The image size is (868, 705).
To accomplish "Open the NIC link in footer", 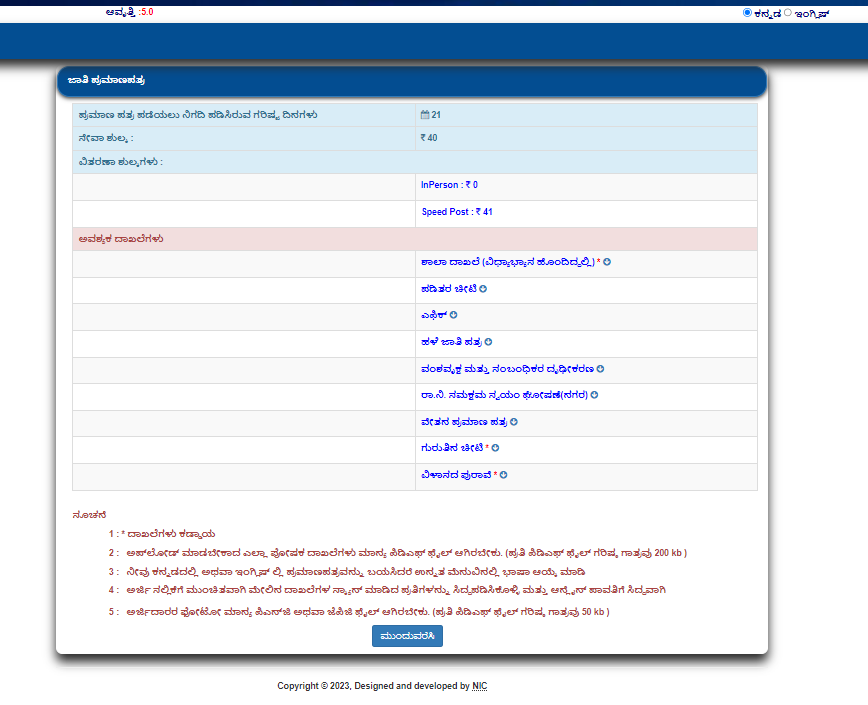I will pos(479,686).
